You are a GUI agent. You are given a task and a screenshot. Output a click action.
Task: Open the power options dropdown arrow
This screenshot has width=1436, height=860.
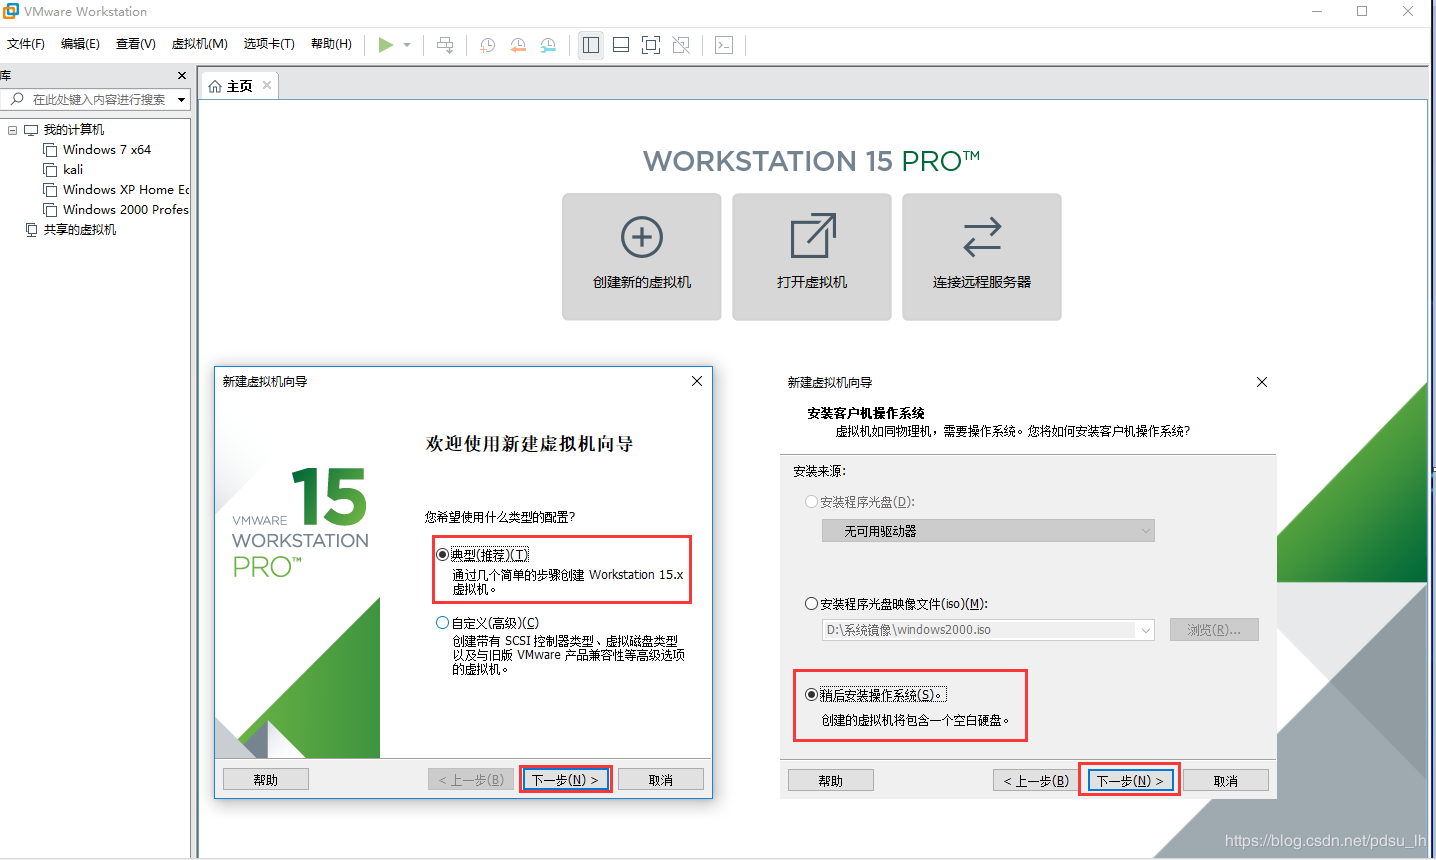[x=407, y=45]
